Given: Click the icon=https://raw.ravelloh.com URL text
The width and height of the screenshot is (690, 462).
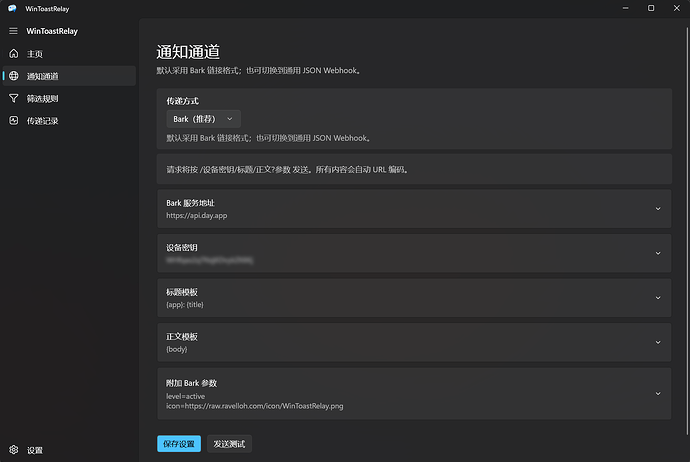Looking at the screenshot, I should (x=254, y=406).
